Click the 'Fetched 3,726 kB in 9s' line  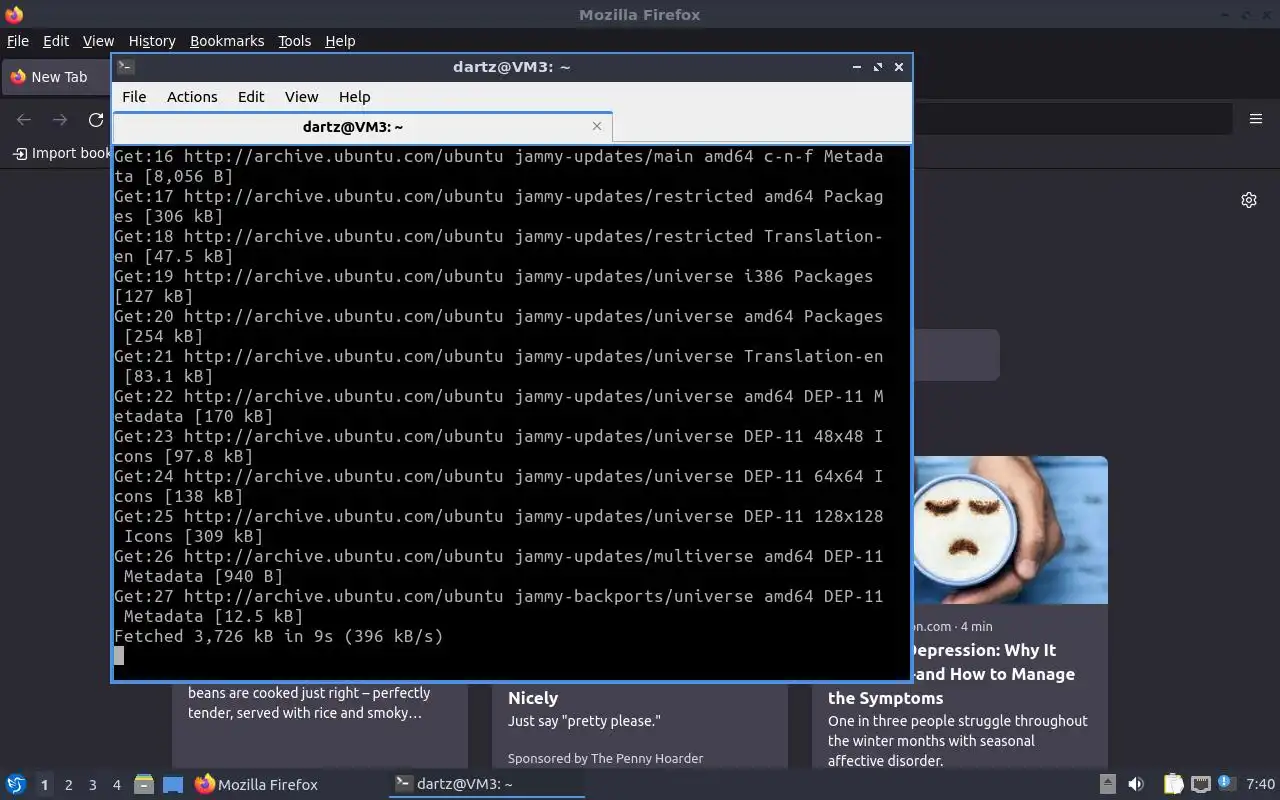click(278, 636)
